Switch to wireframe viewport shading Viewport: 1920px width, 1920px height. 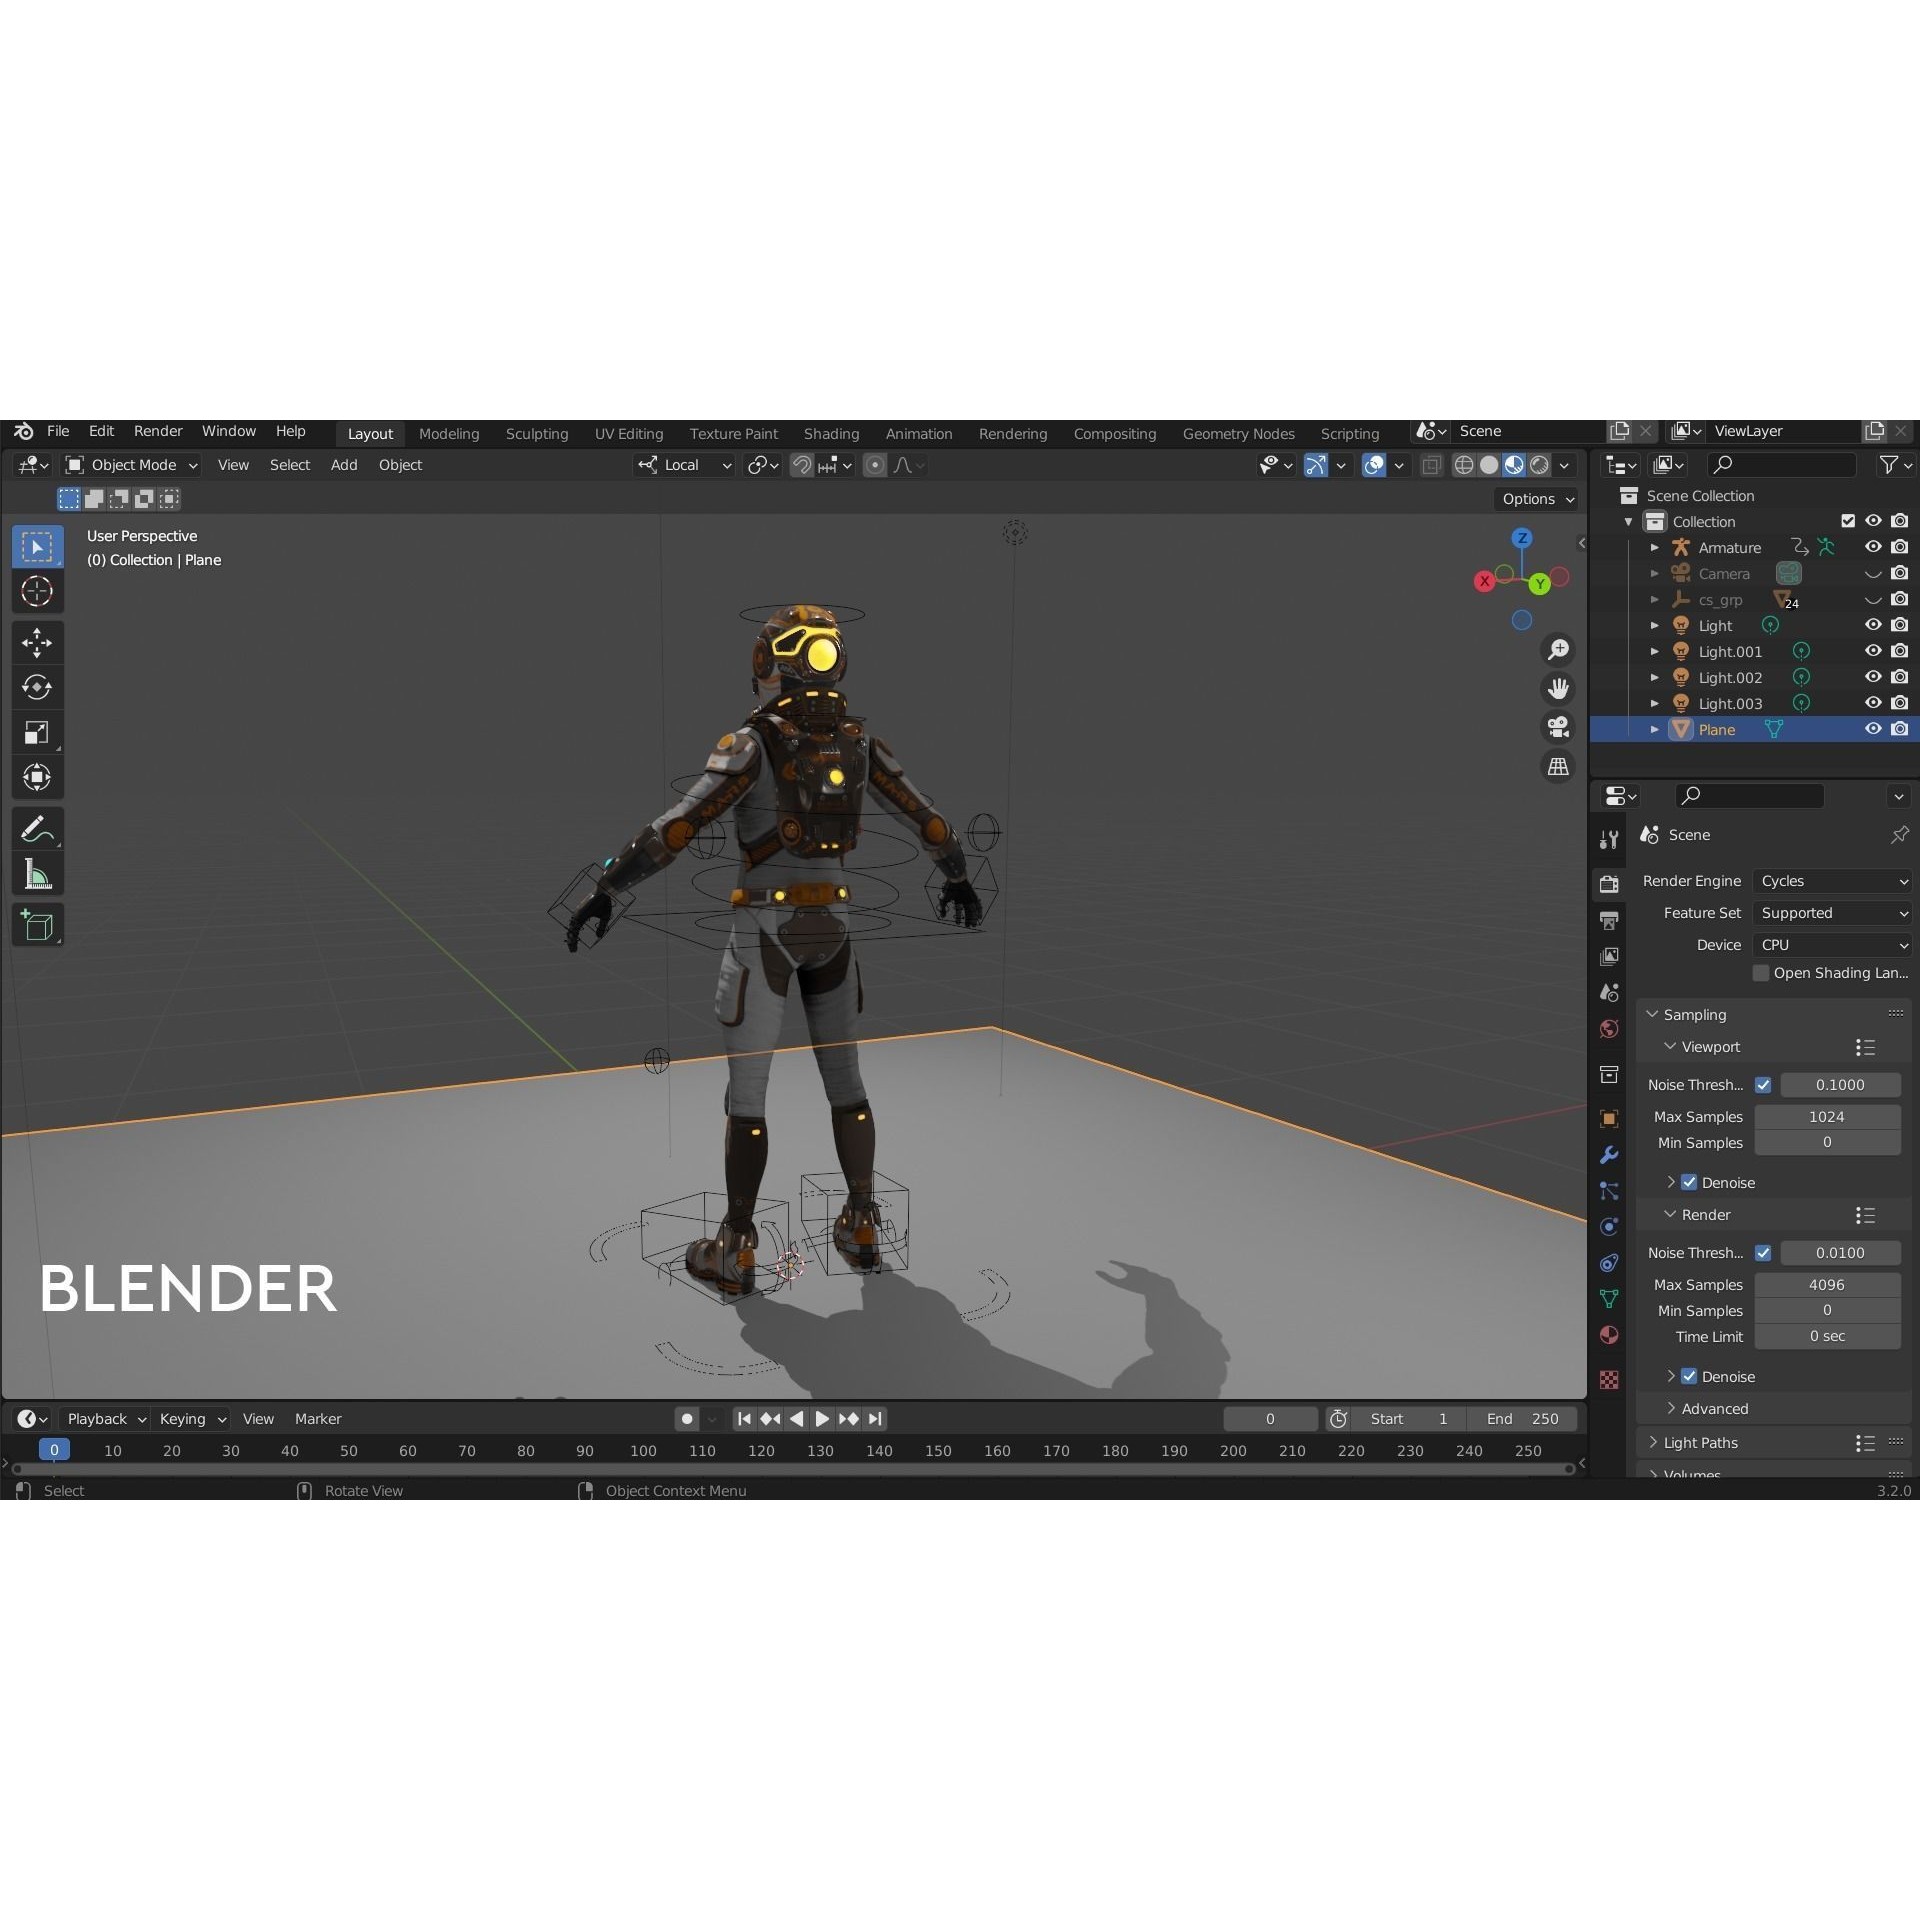click(x=1464, y=465)
